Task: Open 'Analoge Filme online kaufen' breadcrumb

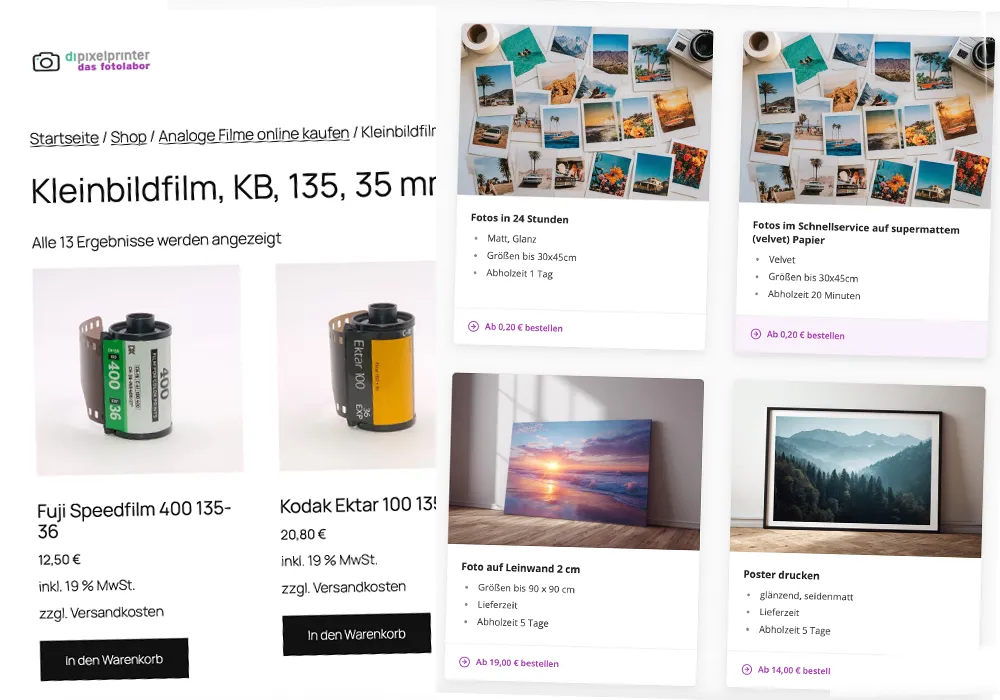Action: click(x=254, y=135)
